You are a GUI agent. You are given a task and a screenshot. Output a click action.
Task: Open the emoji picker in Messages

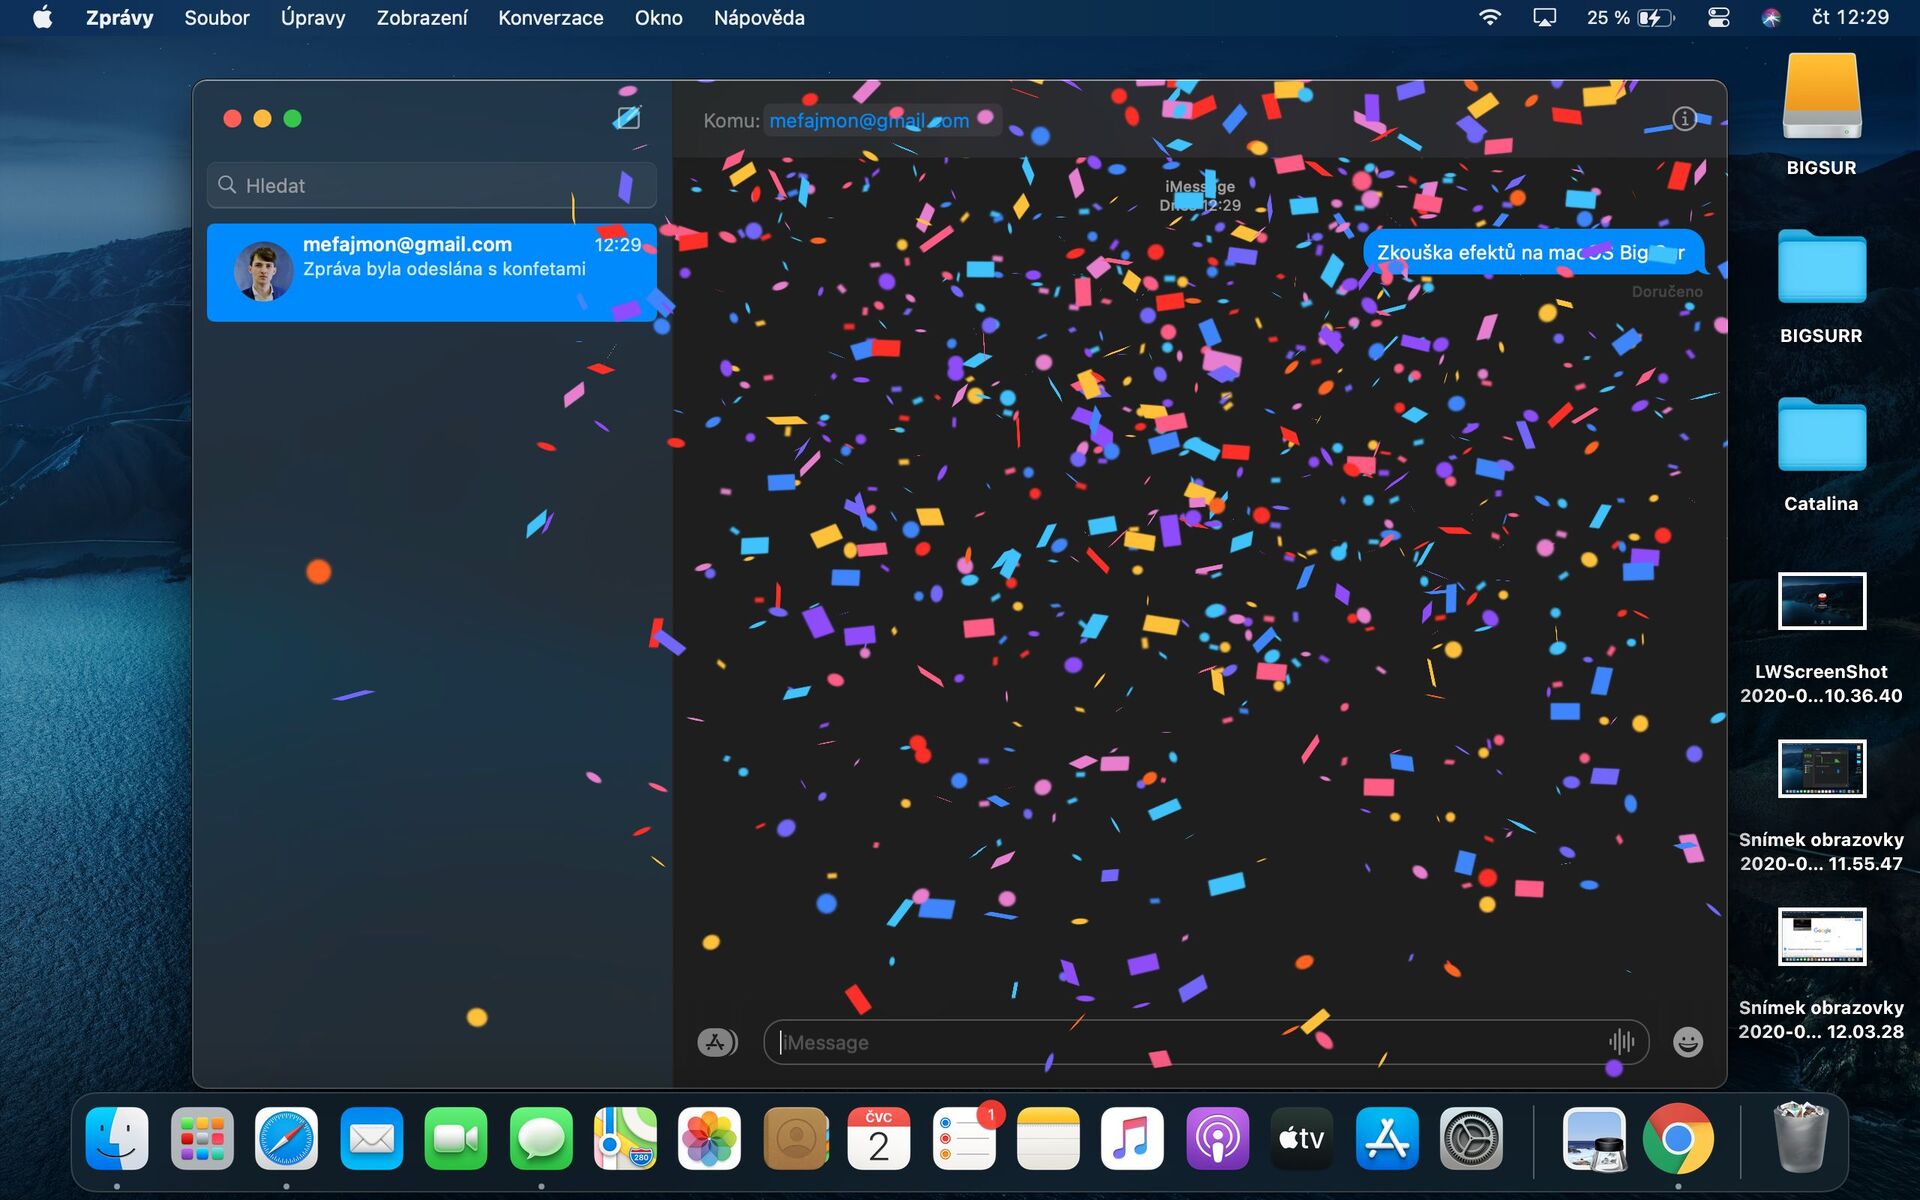[1687, 1042]
